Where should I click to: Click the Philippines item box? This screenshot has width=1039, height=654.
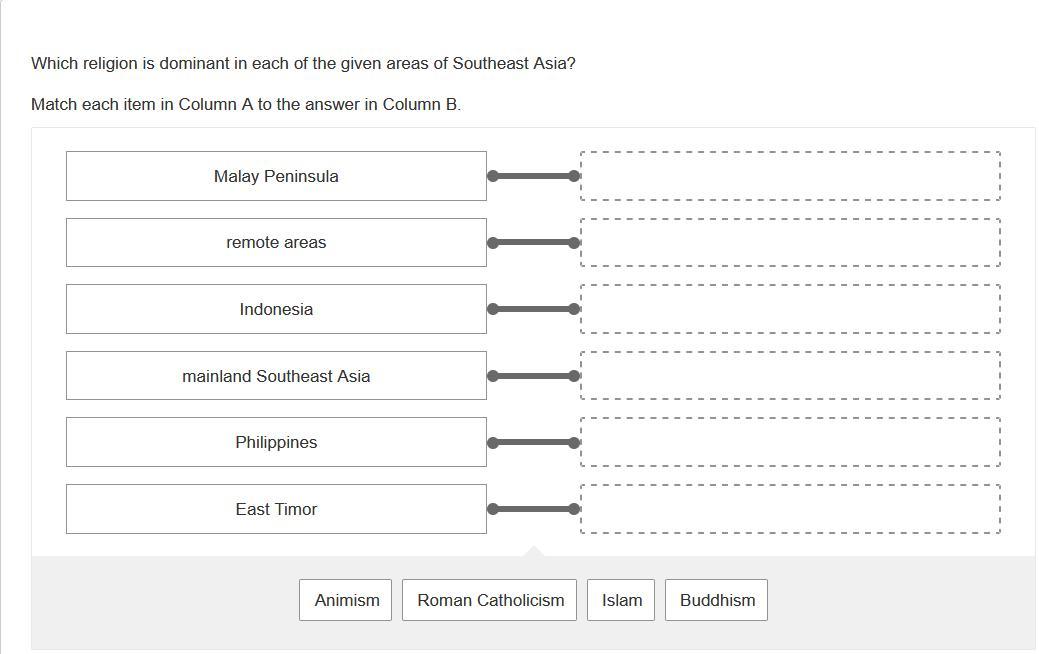[276, 442]
